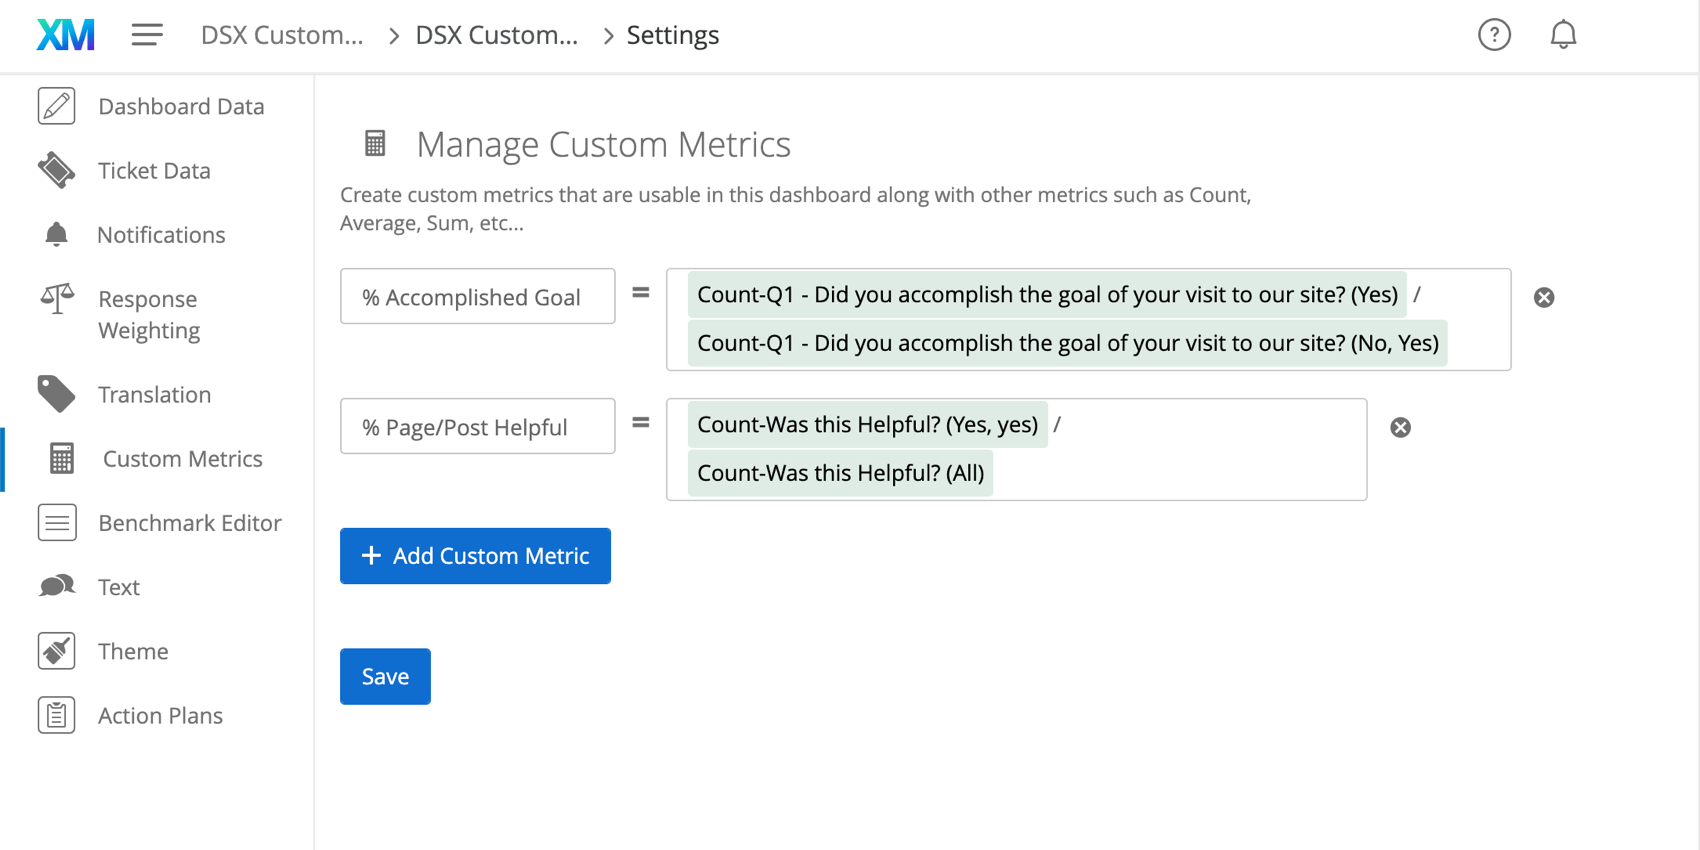Remove the % Page/Post Helpful metric

click(x=1400, y=427)
